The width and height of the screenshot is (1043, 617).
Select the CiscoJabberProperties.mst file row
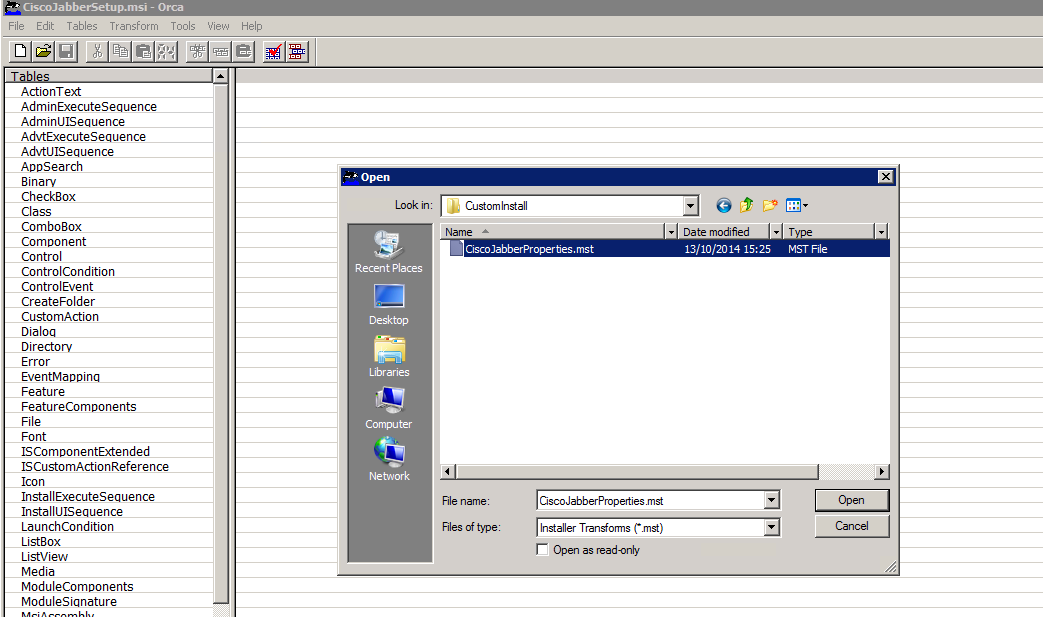[665, 249]
